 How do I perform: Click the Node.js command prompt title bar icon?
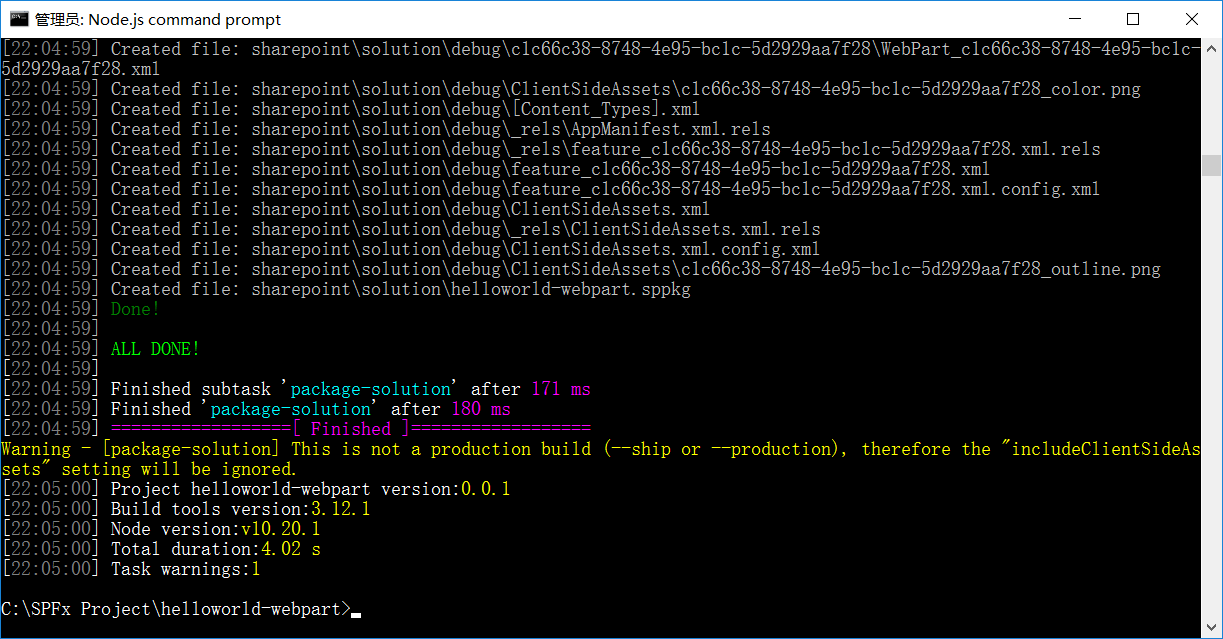(18, 19)
